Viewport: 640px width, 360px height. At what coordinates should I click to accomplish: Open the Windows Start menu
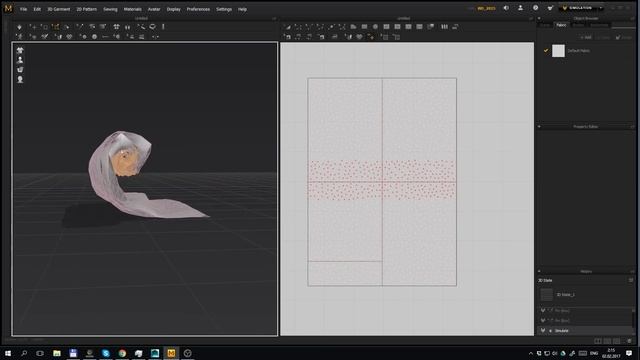(x=8, y=353)
